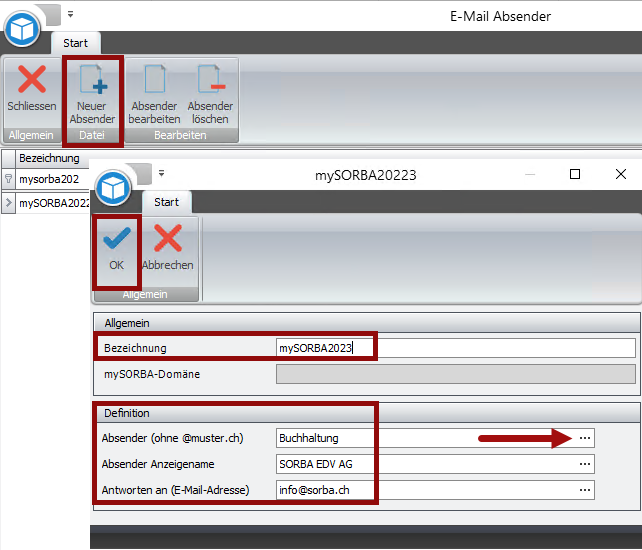
Task: Open the application cube menu in E-Mail Absender window
Action: pyautogui.click(x=22, y=29)
